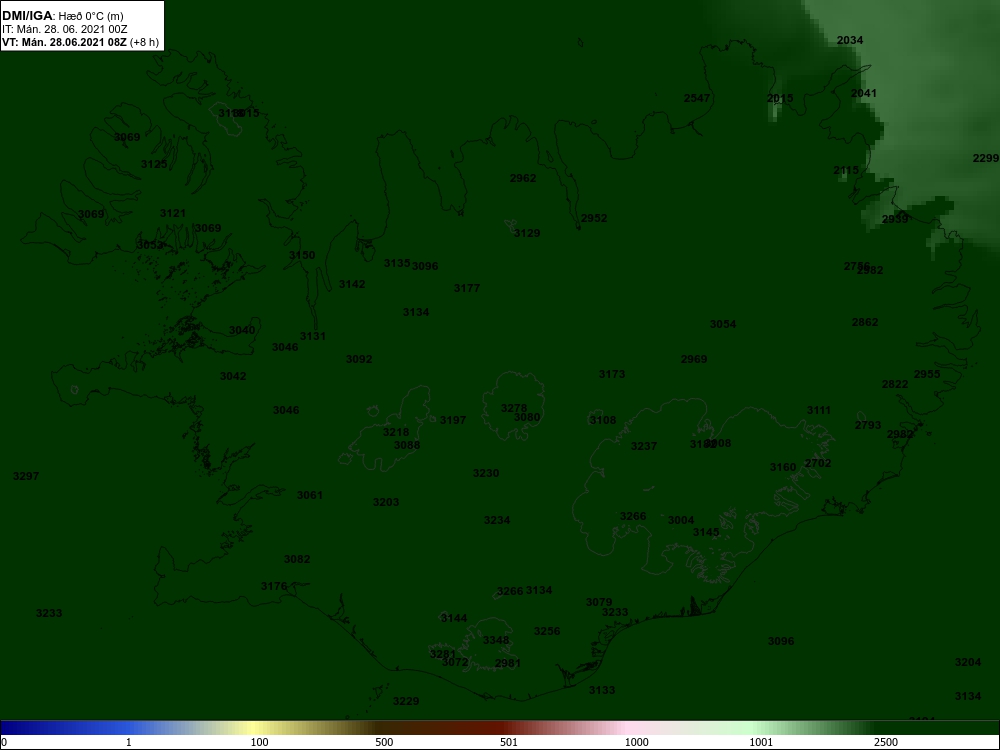Viewport: 1000px width, 750px height.
Task: Select the 3173 value label
Action: [x=612, y=374]
